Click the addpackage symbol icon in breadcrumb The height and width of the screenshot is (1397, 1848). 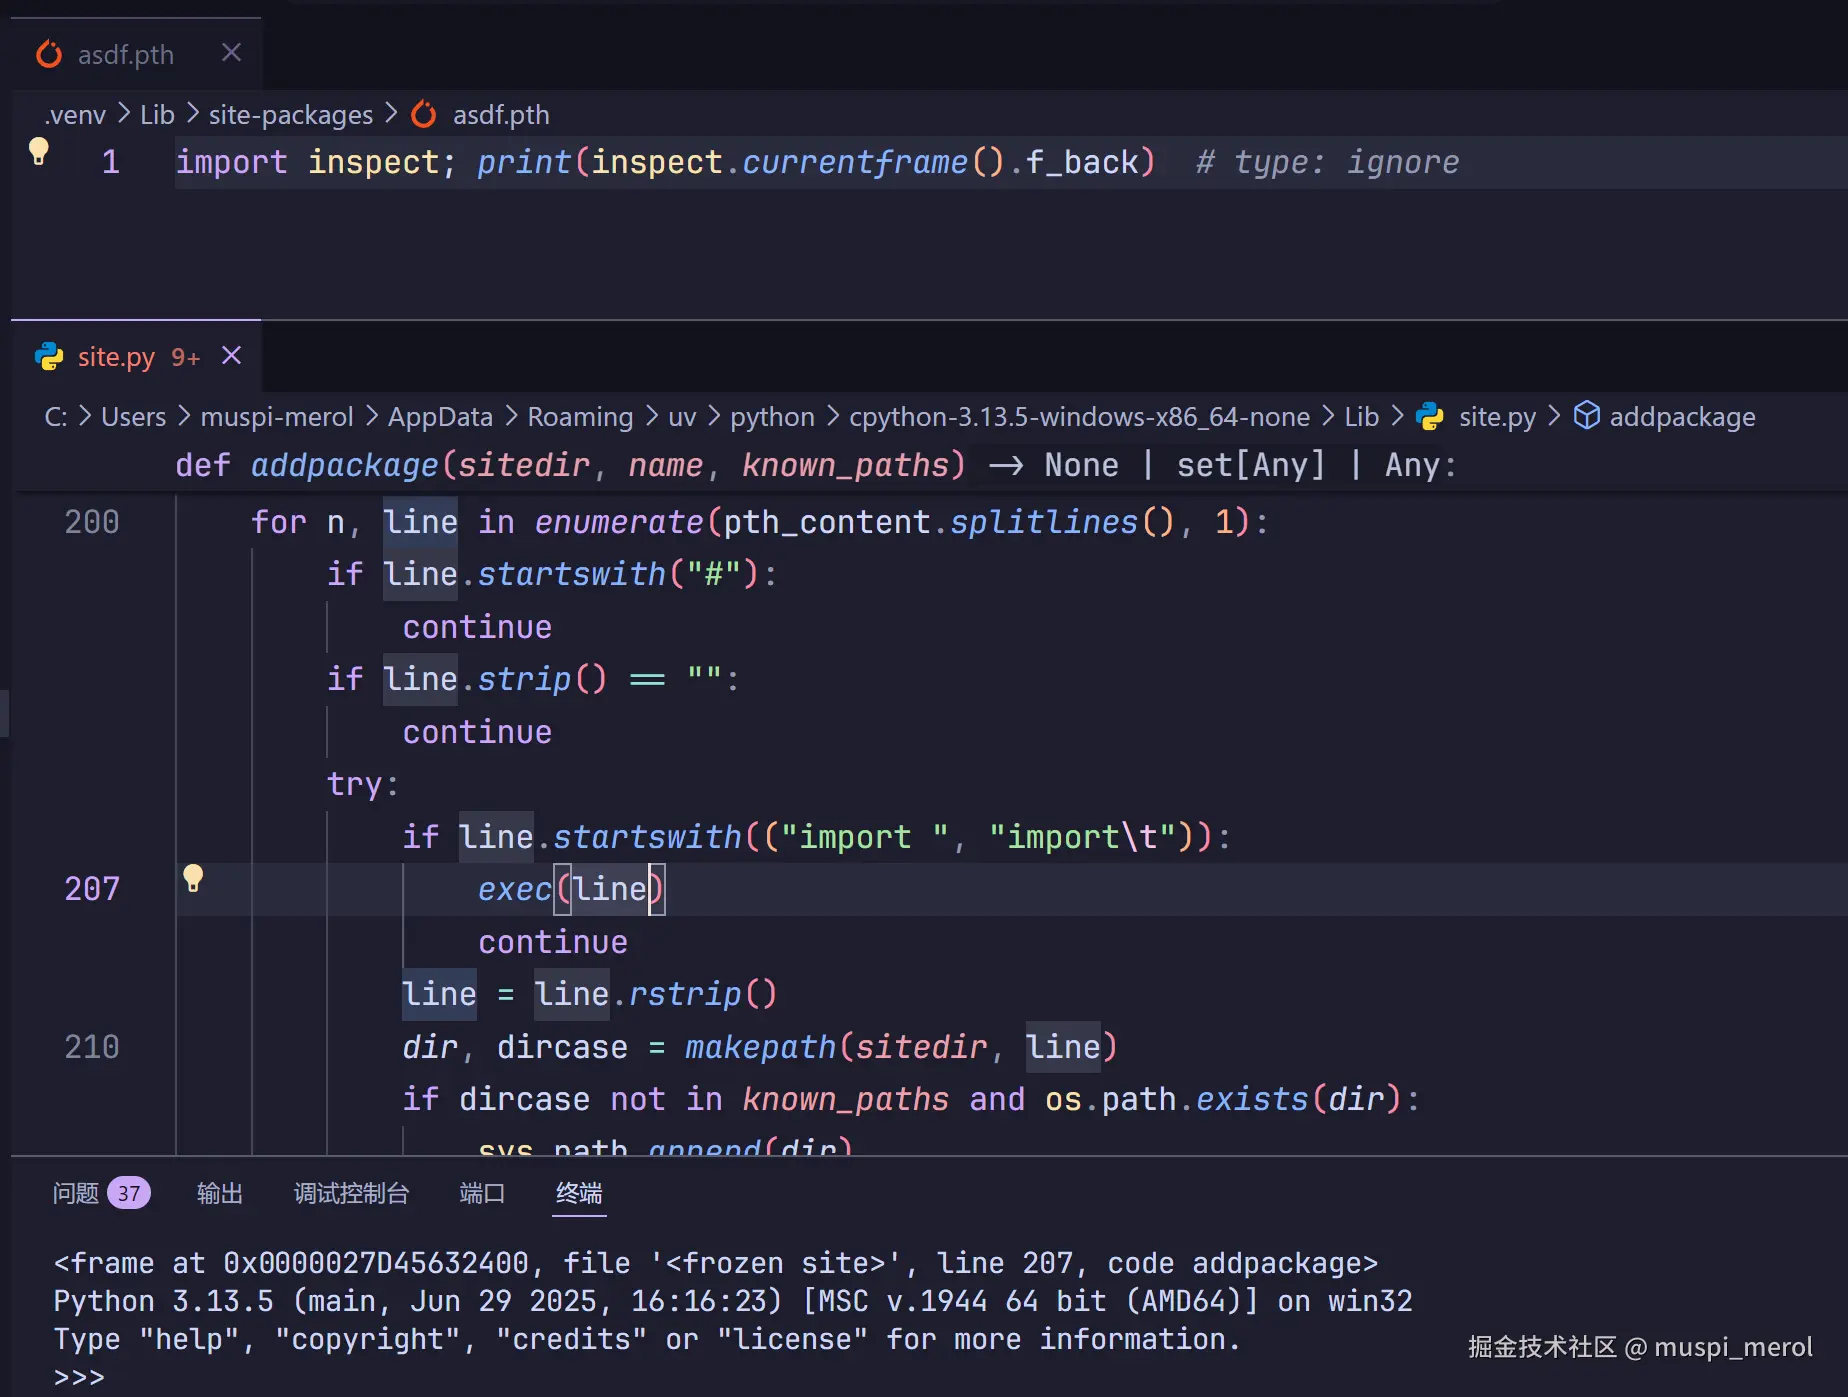pos(1587,415)
